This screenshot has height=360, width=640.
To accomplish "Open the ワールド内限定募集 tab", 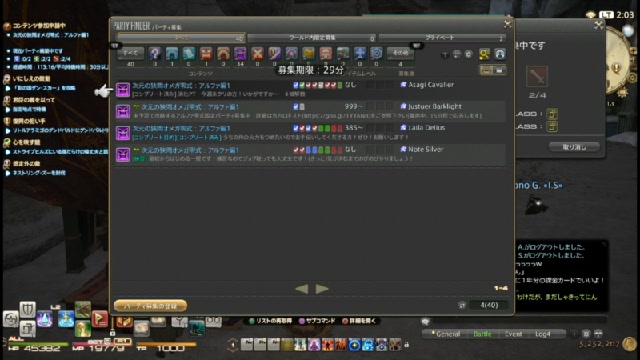I will (312, 38).
